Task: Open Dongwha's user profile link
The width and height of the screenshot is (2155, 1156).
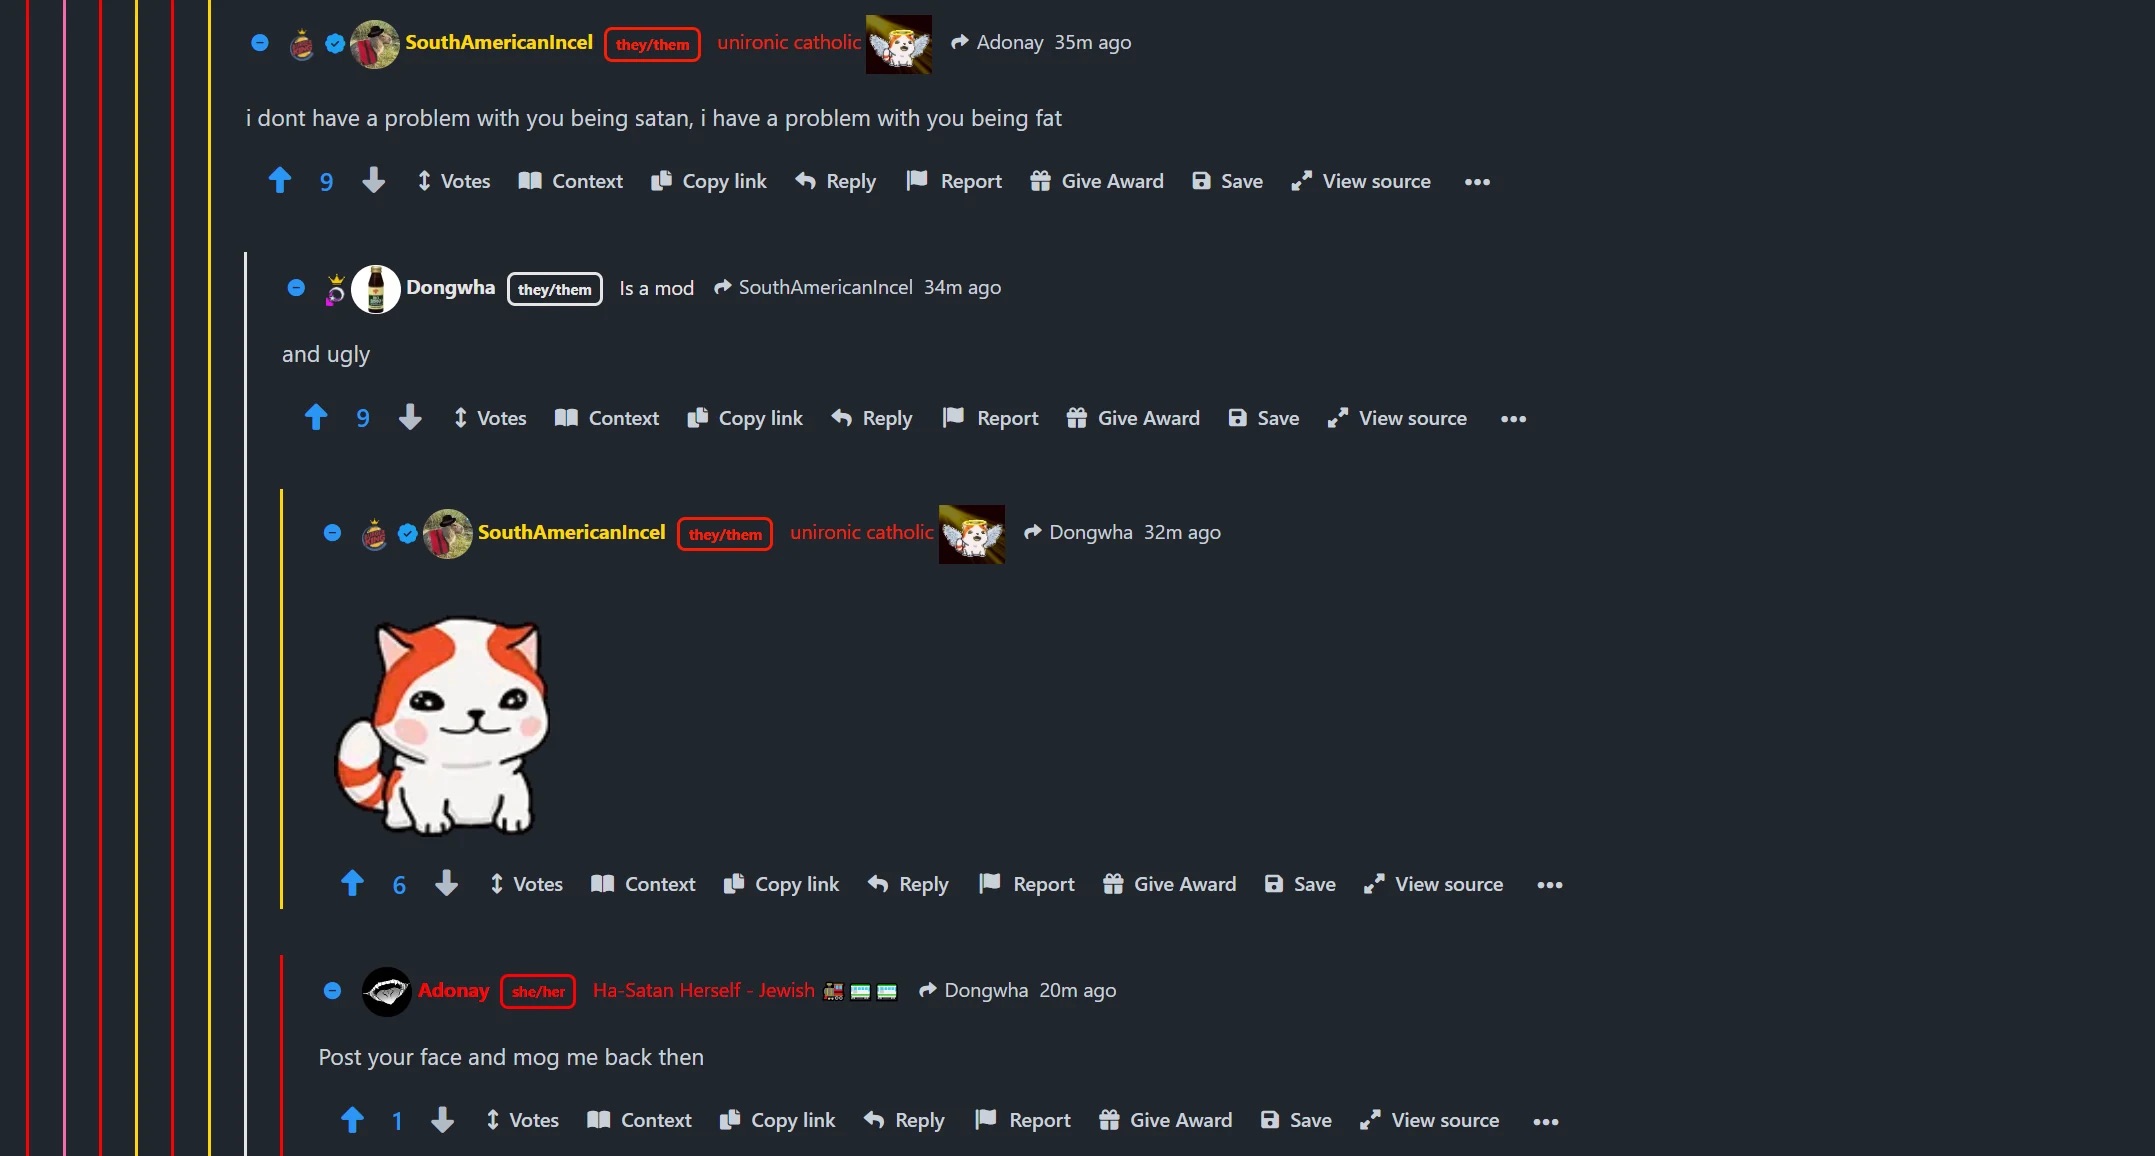Action: pyautogui.click(x=450, y=288)
